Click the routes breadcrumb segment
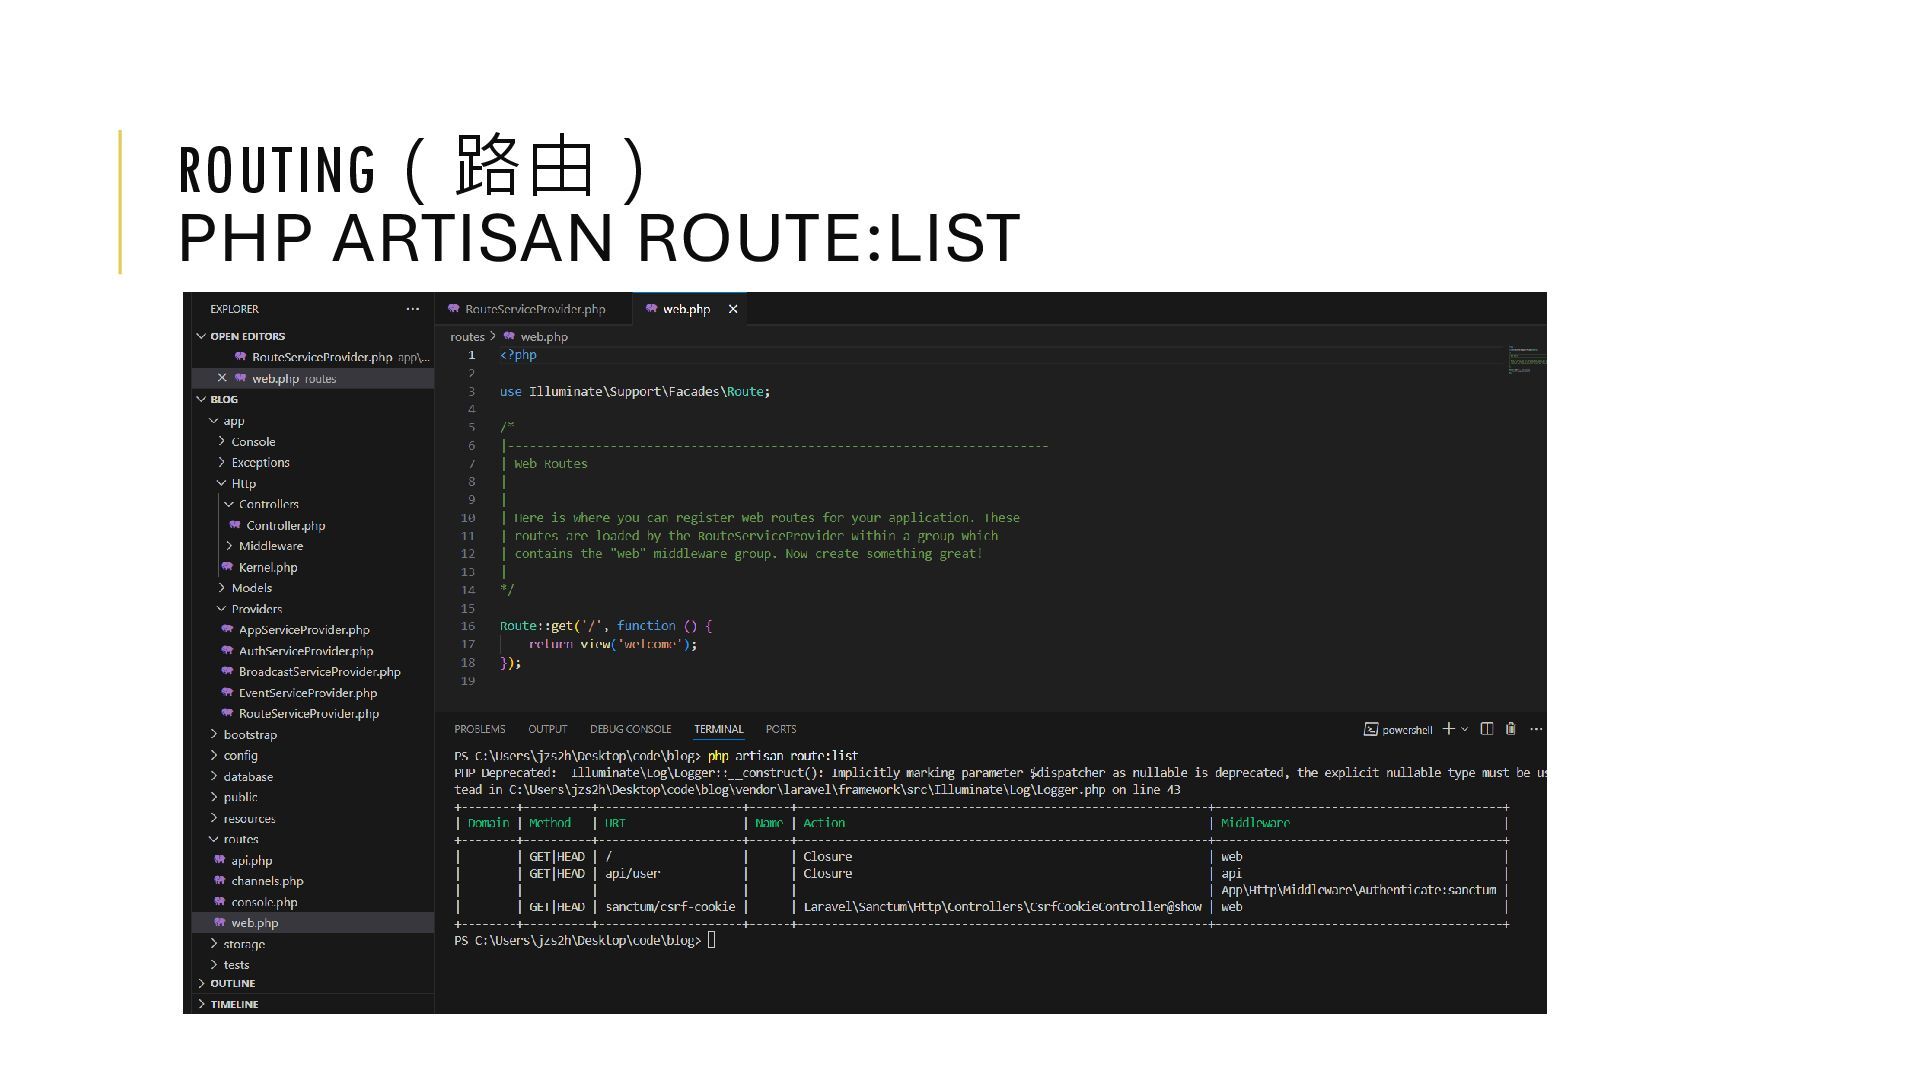This screenshot has width=1920, height=1080. 467,337
